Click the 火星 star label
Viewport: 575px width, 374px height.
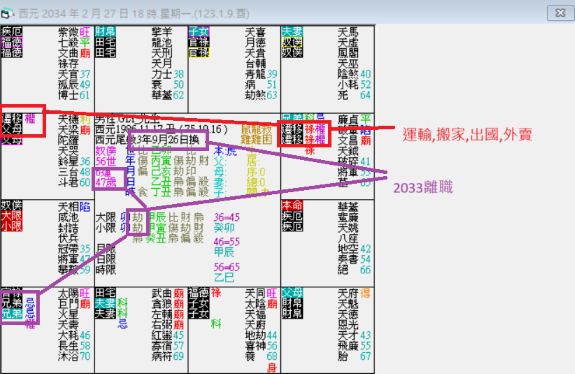[68, 315]
